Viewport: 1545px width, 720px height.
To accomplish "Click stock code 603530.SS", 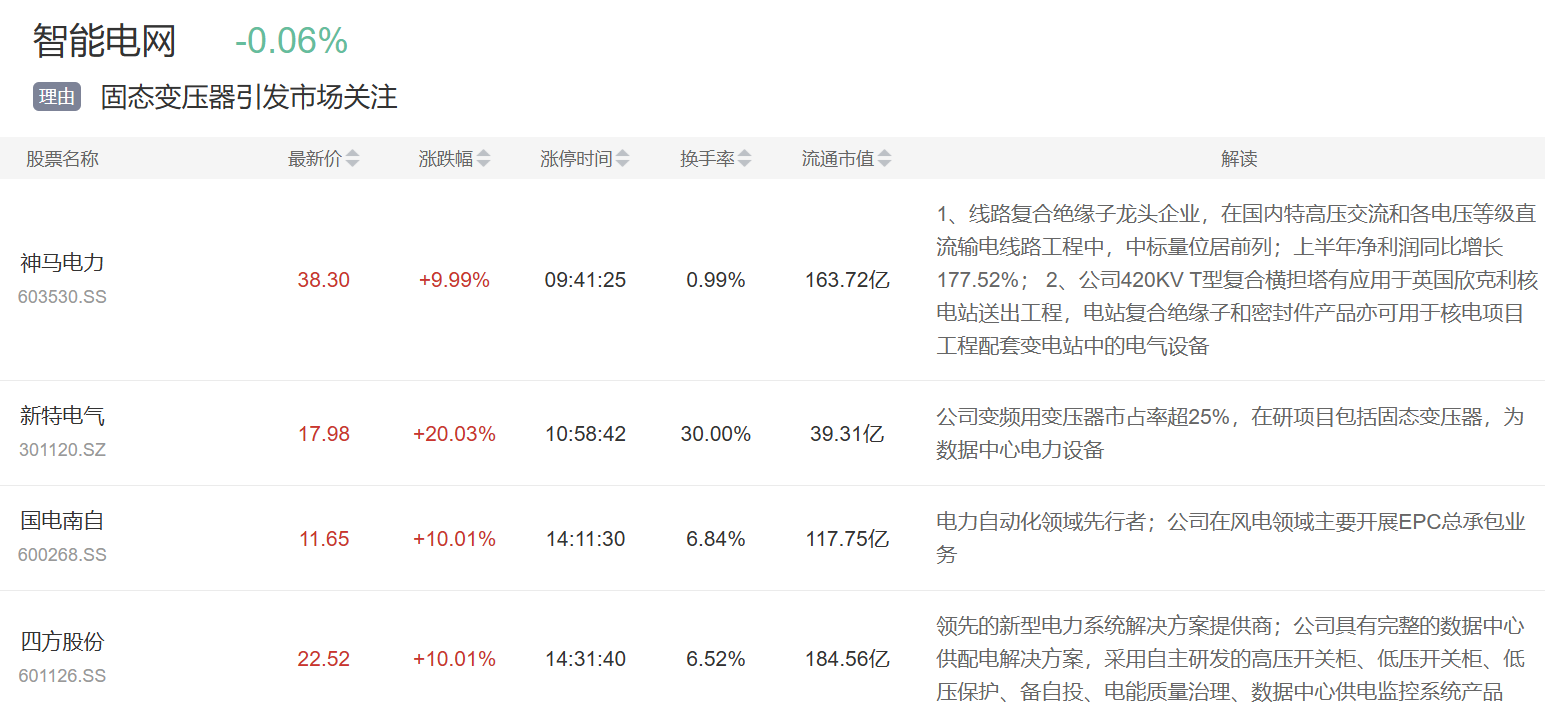I will 62,297.
